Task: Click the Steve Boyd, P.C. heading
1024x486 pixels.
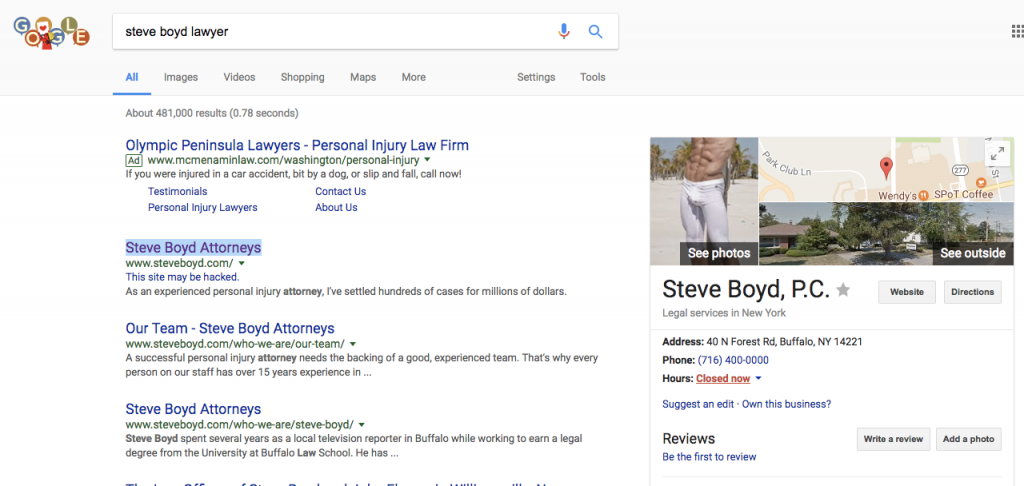Action: click(746, 290)
